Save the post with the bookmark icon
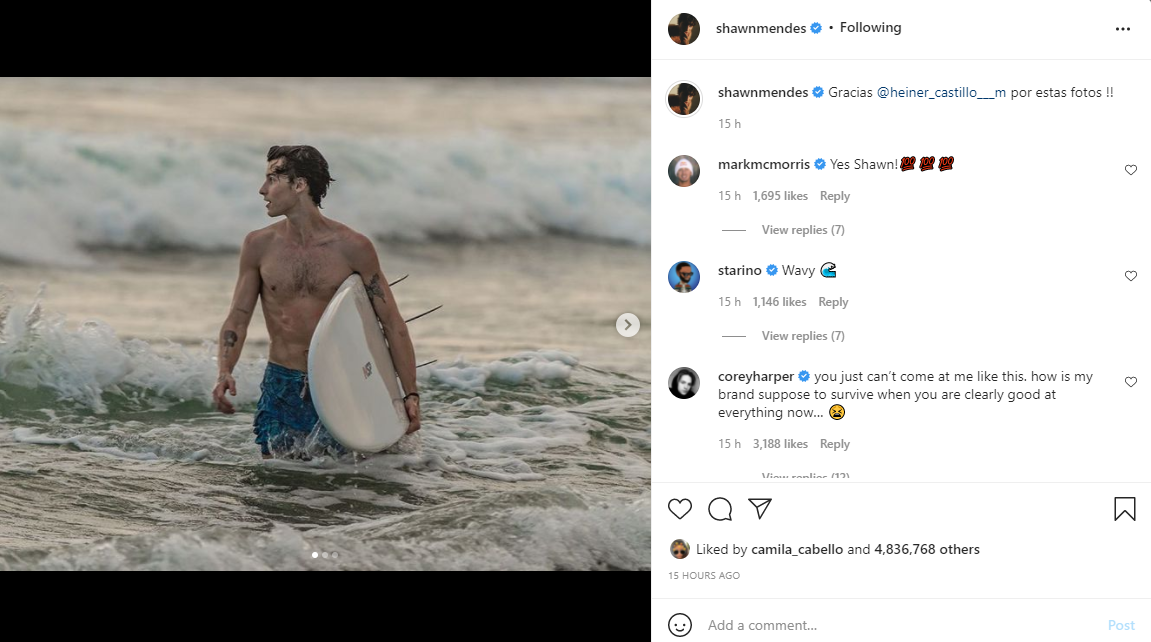Viewport: 1151px width, 642px height. [x=1125, y=509]
